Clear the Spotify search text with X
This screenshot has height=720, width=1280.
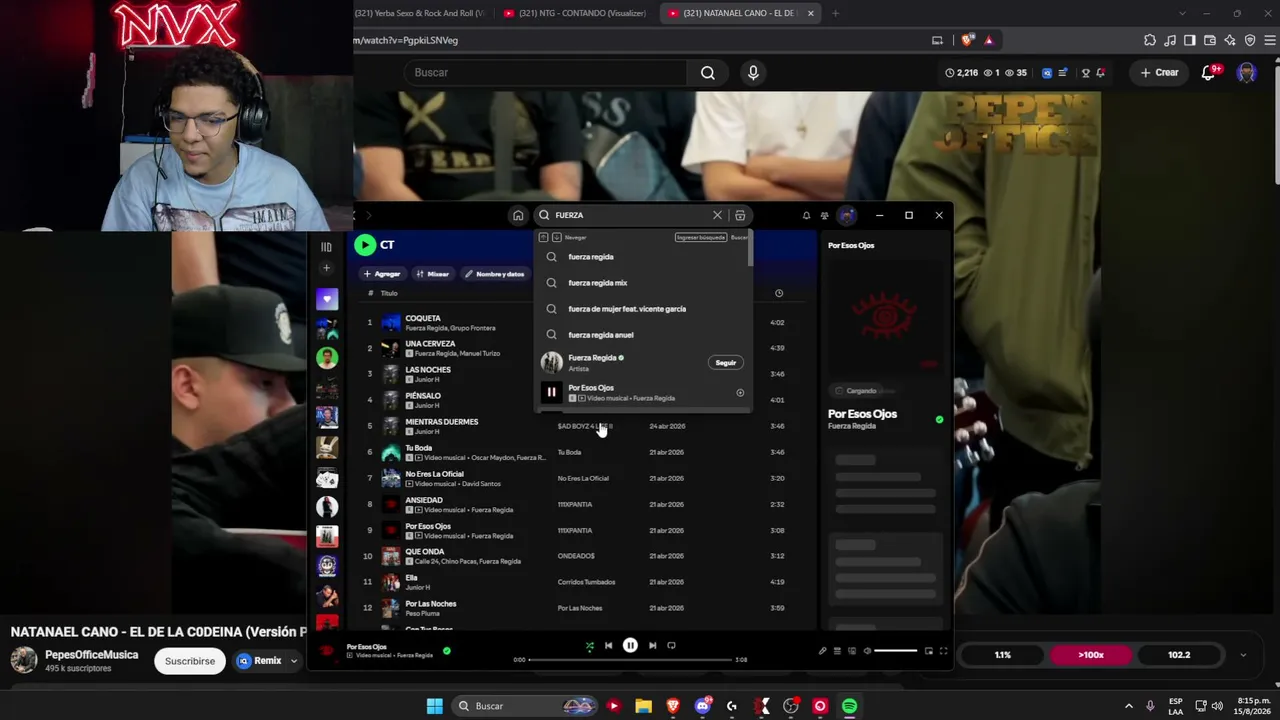(x=717, y=215)
